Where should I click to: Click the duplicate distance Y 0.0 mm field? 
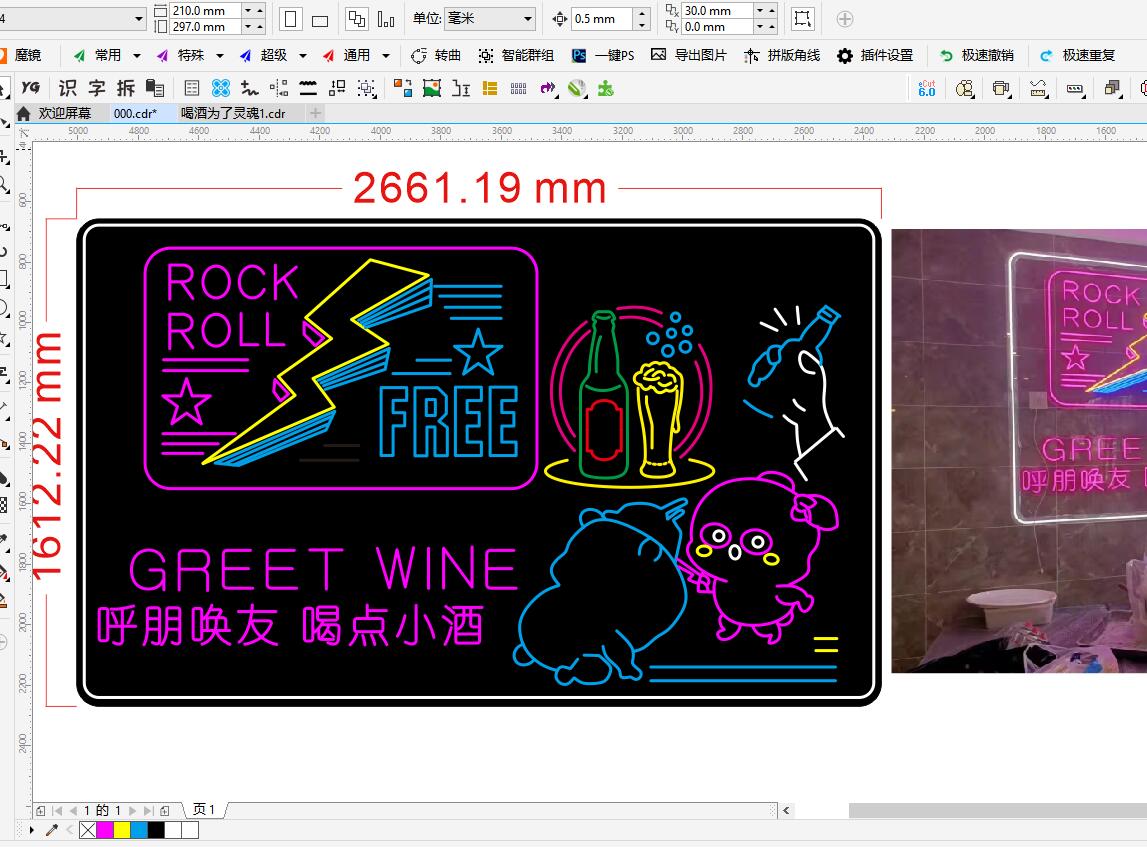pyautogui.click(x=717, y=27)
